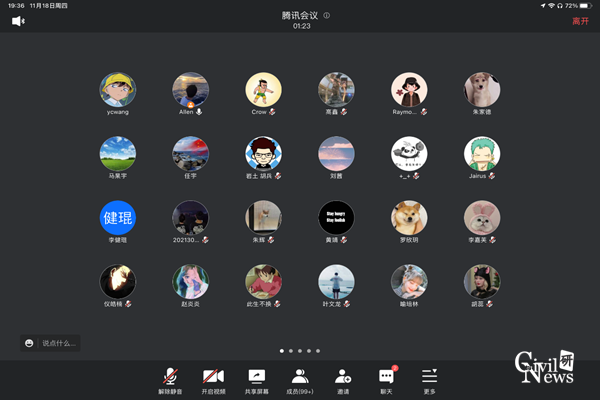This screenshot has width=600, height=400.
Task: Tap Allen's participant avatar
Action: [x=190, y=90]
